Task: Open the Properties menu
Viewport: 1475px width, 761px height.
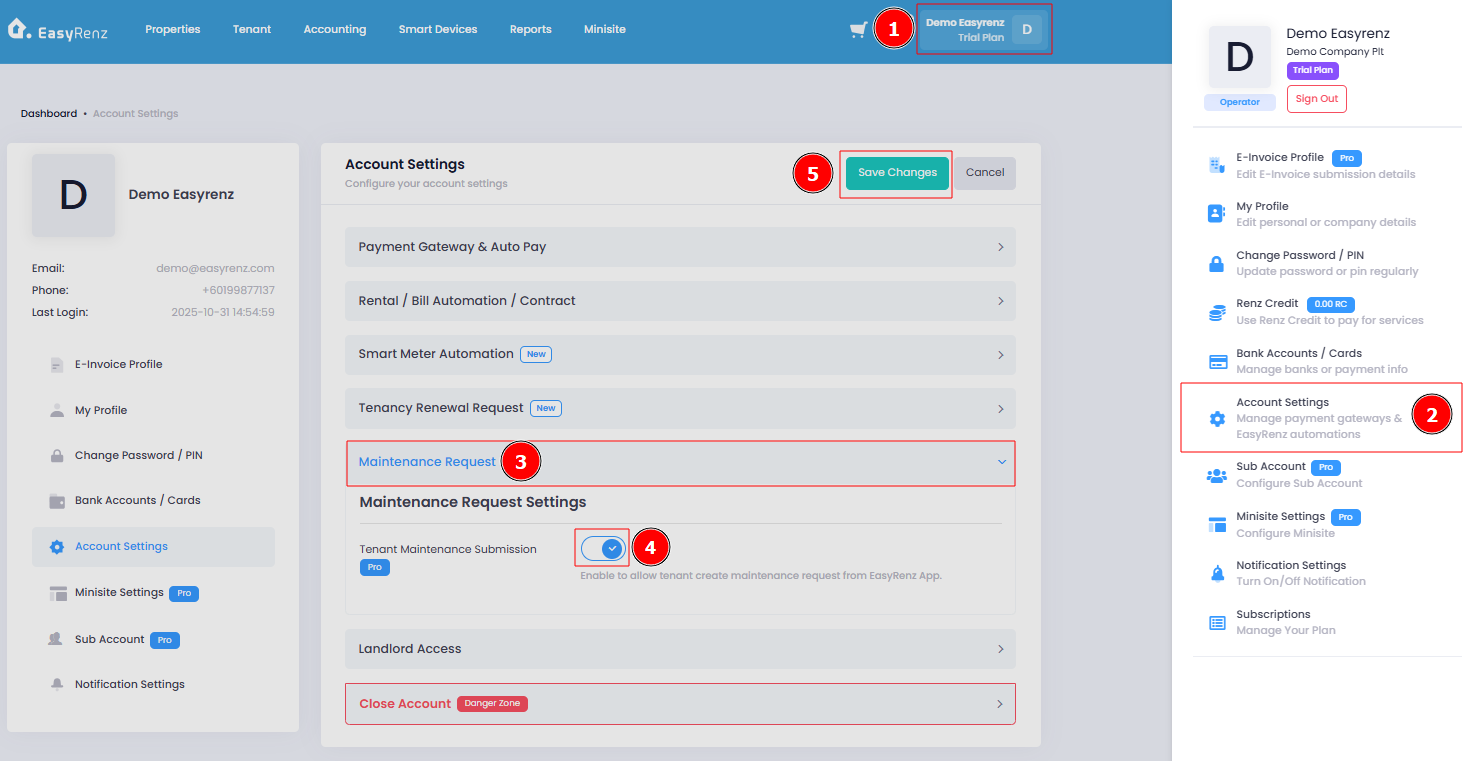Action: [173, 30]
